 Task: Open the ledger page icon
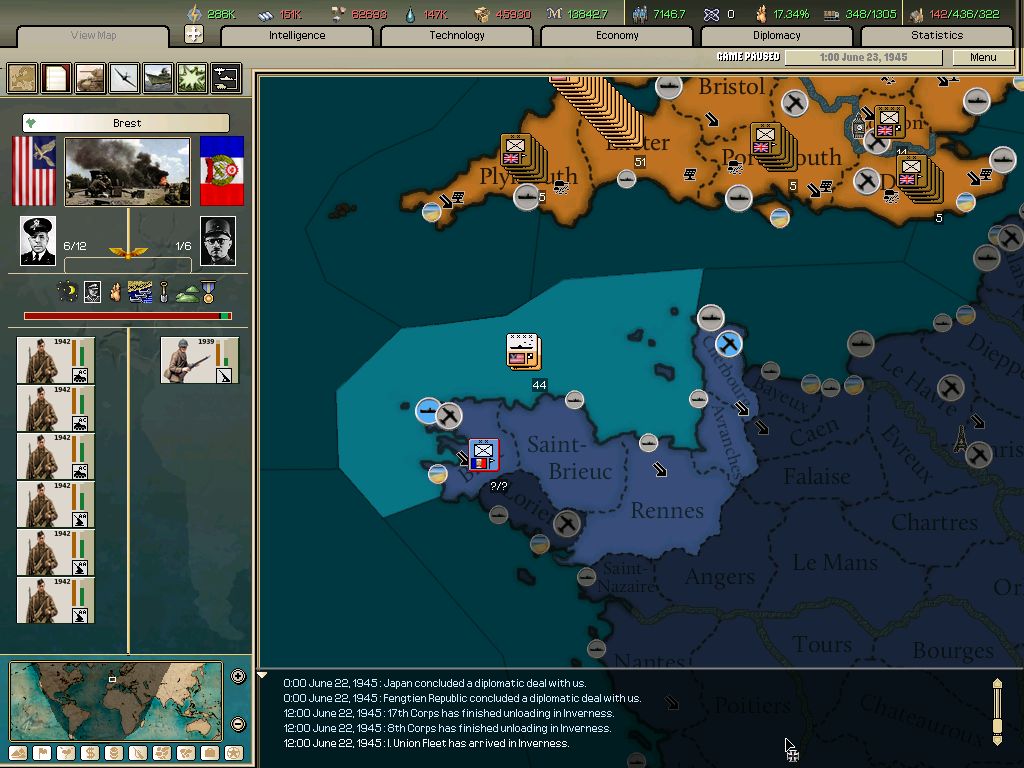[55, 78]
